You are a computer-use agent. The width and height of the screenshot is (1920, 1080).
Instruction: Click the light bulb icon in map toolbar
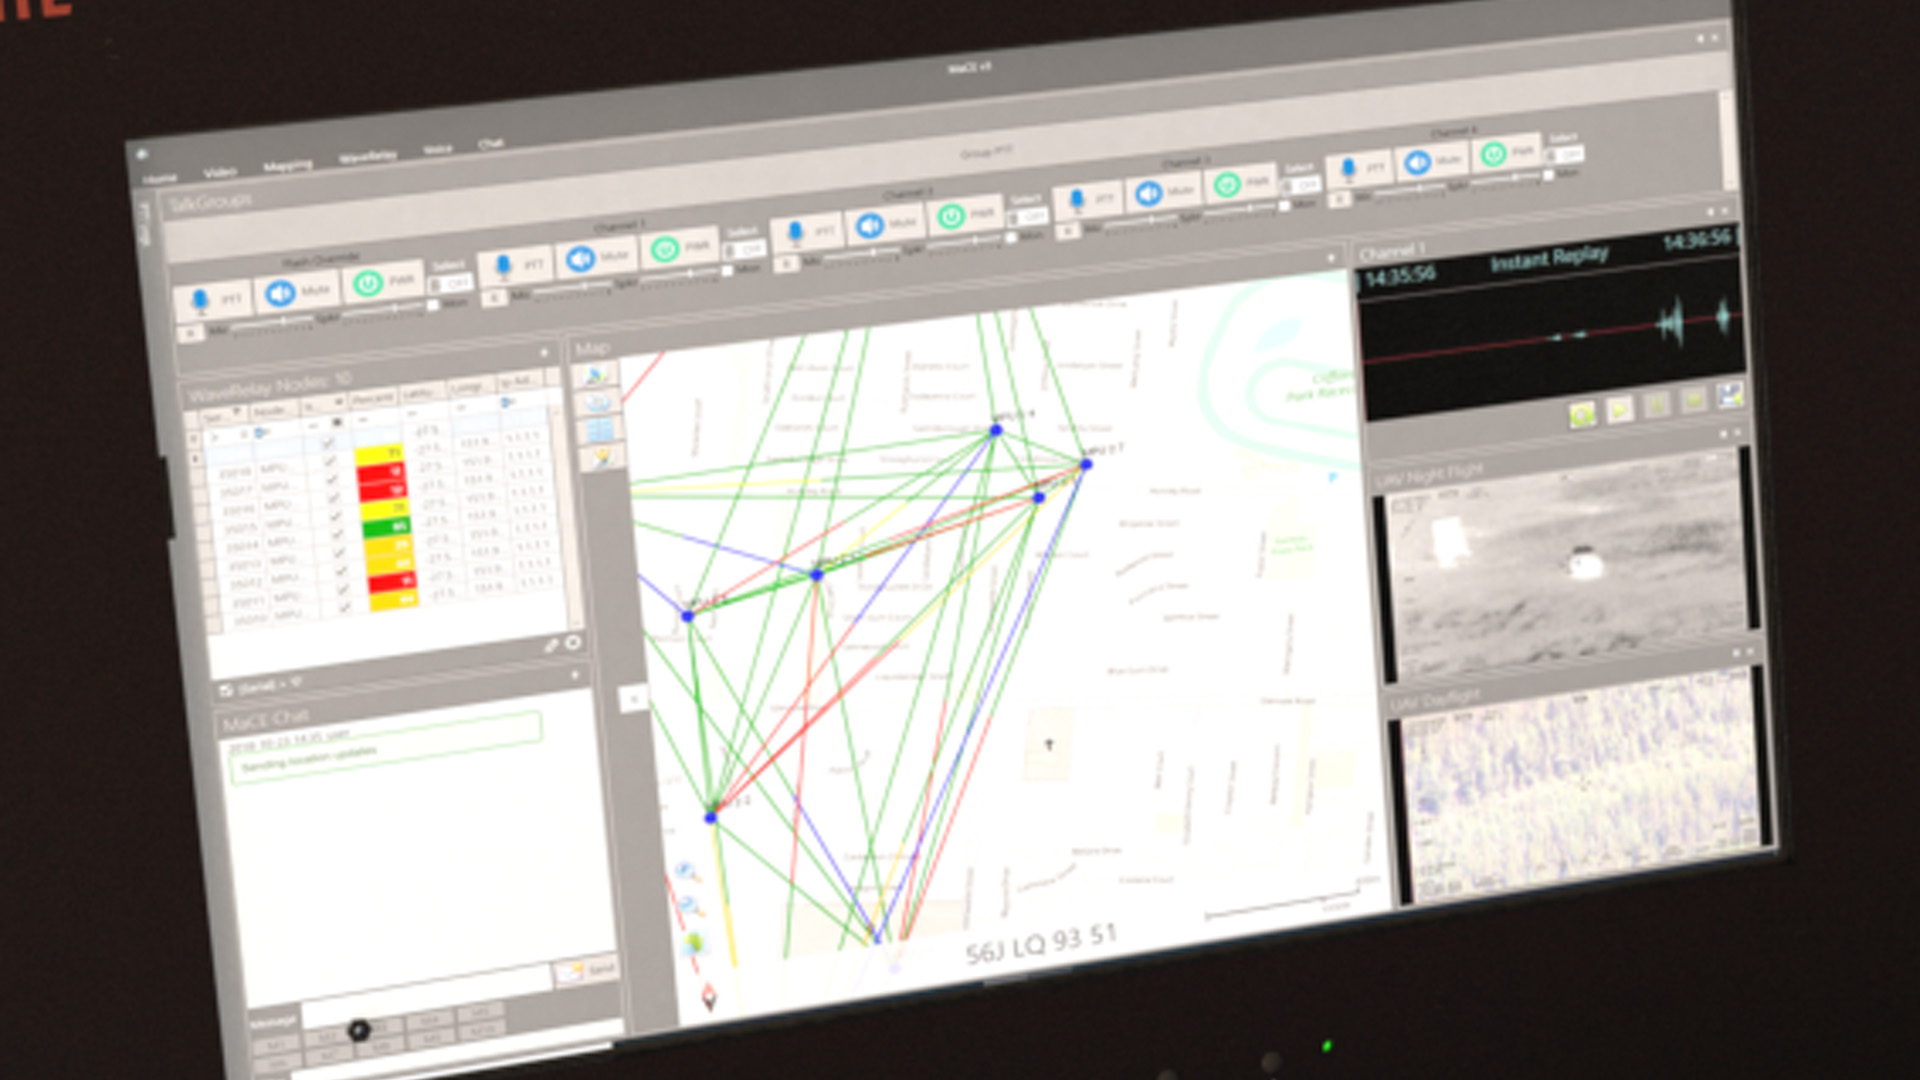(602, 458)
